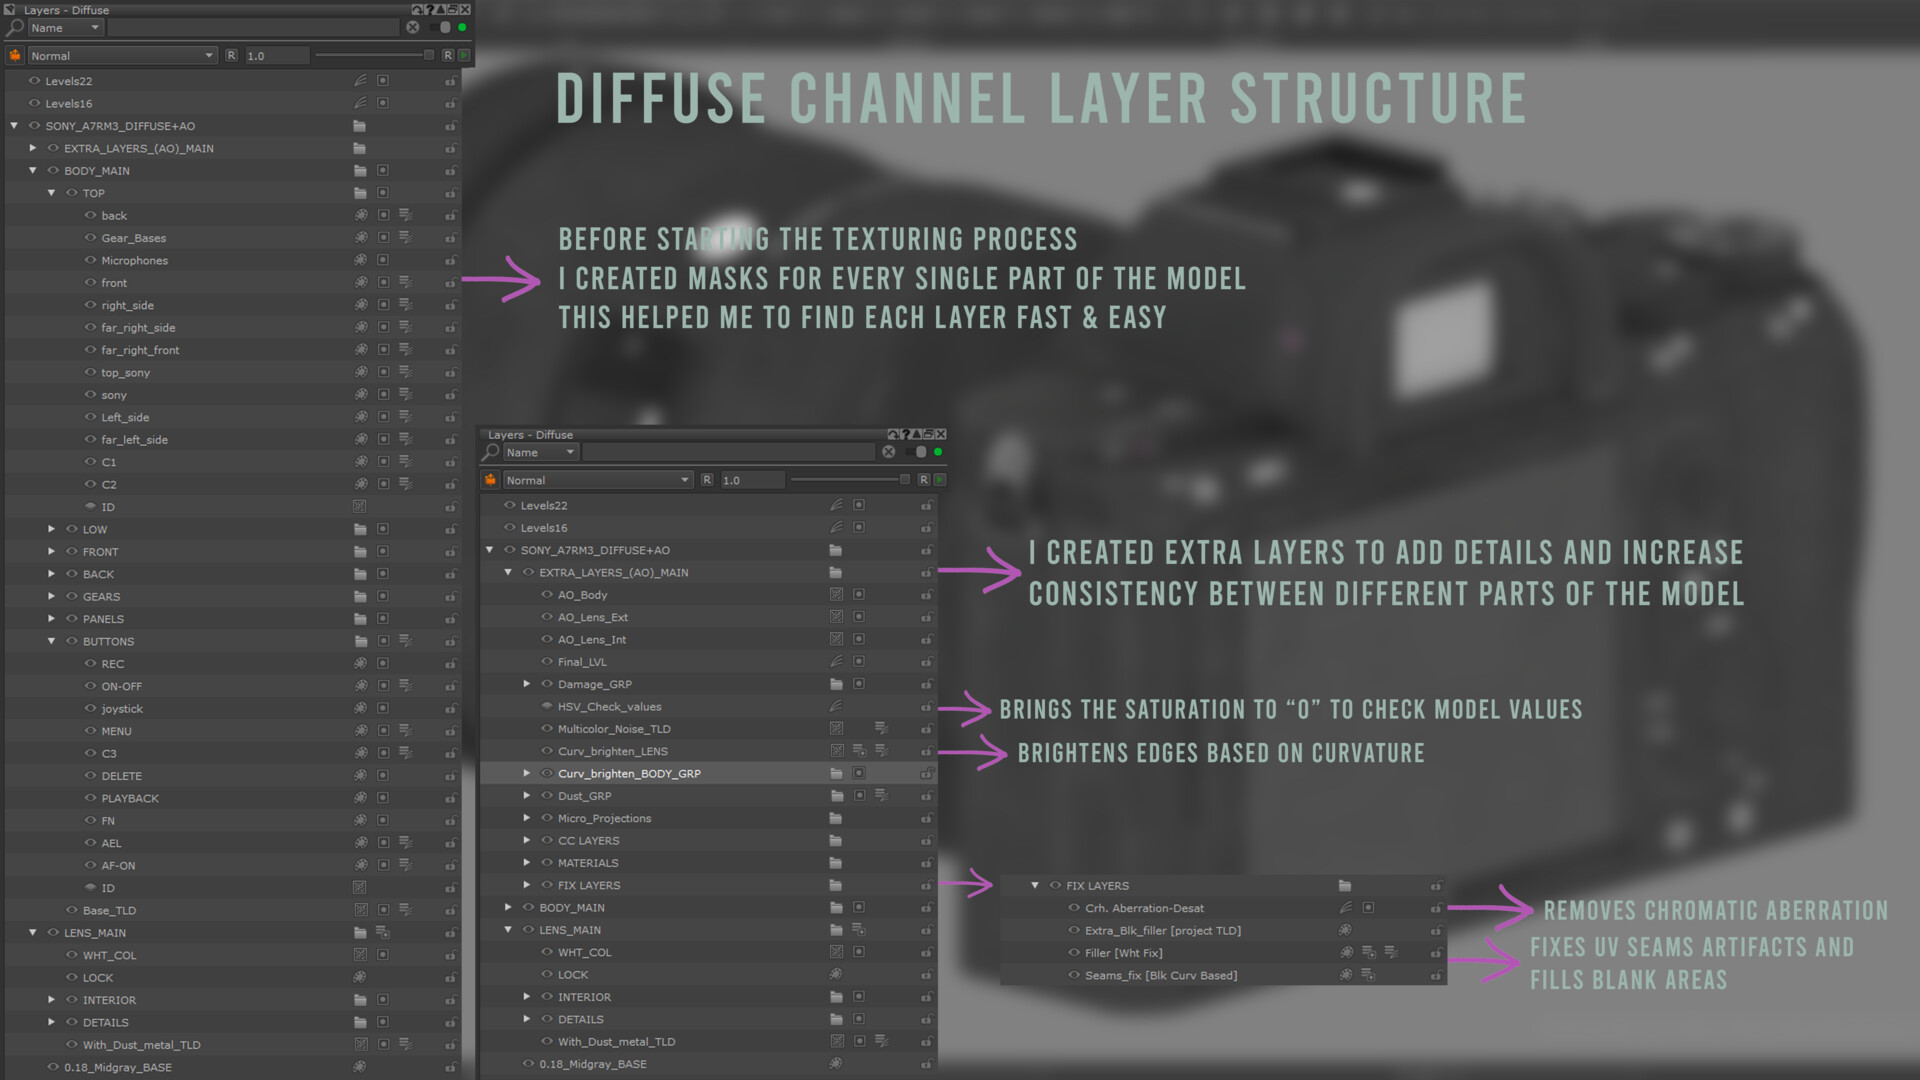
Task: Toggle the eye on Seams_fix [Blk Curv Based]
Action: (1074, 975)
